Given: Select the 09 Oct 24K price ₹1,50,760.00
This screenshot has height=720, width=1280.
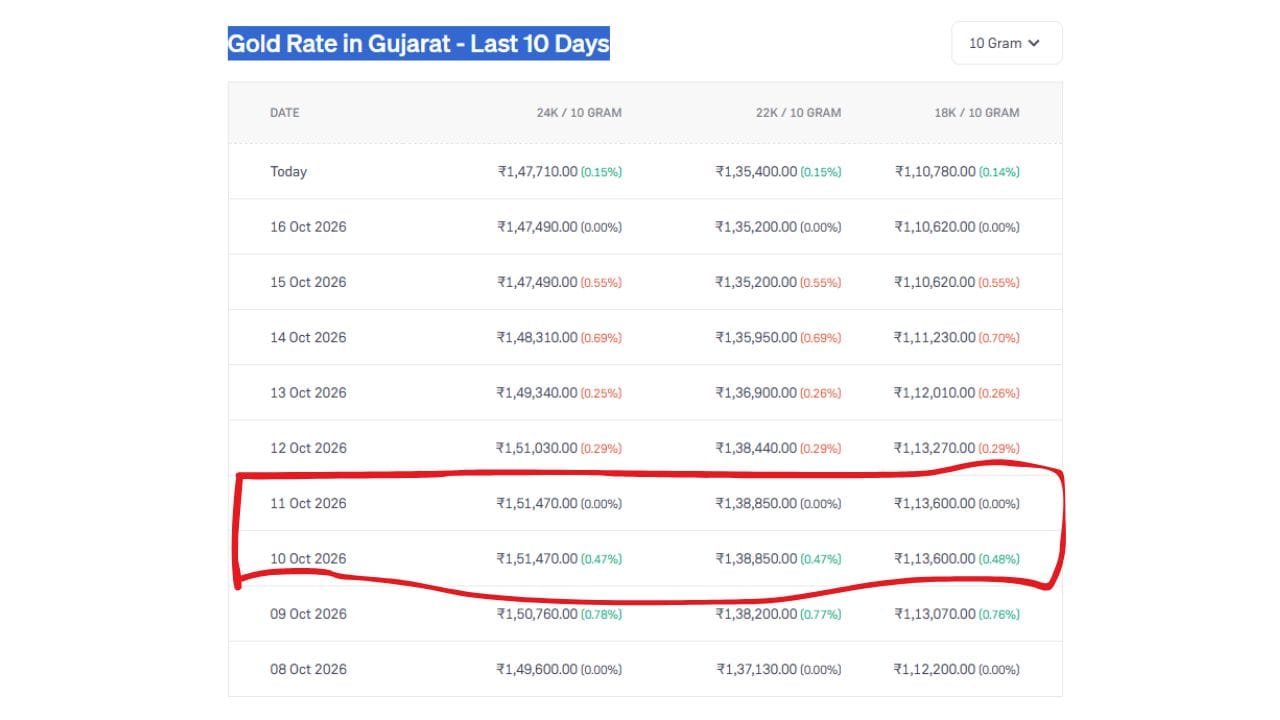Looking at the screenshot, I should [537, 614].
